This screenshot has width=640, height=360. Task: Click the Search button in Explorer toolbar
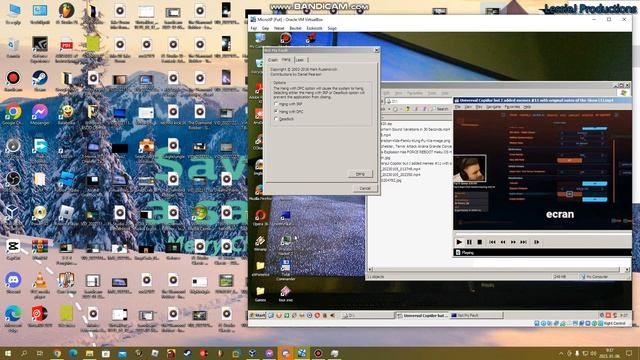click(x=440, y=109)
